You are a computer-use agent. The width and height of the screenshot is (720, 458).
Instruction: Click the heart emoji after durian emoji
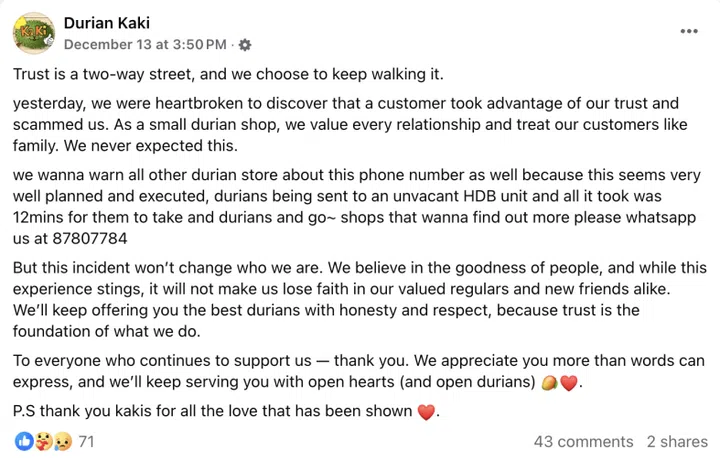(x=568, y=382)
